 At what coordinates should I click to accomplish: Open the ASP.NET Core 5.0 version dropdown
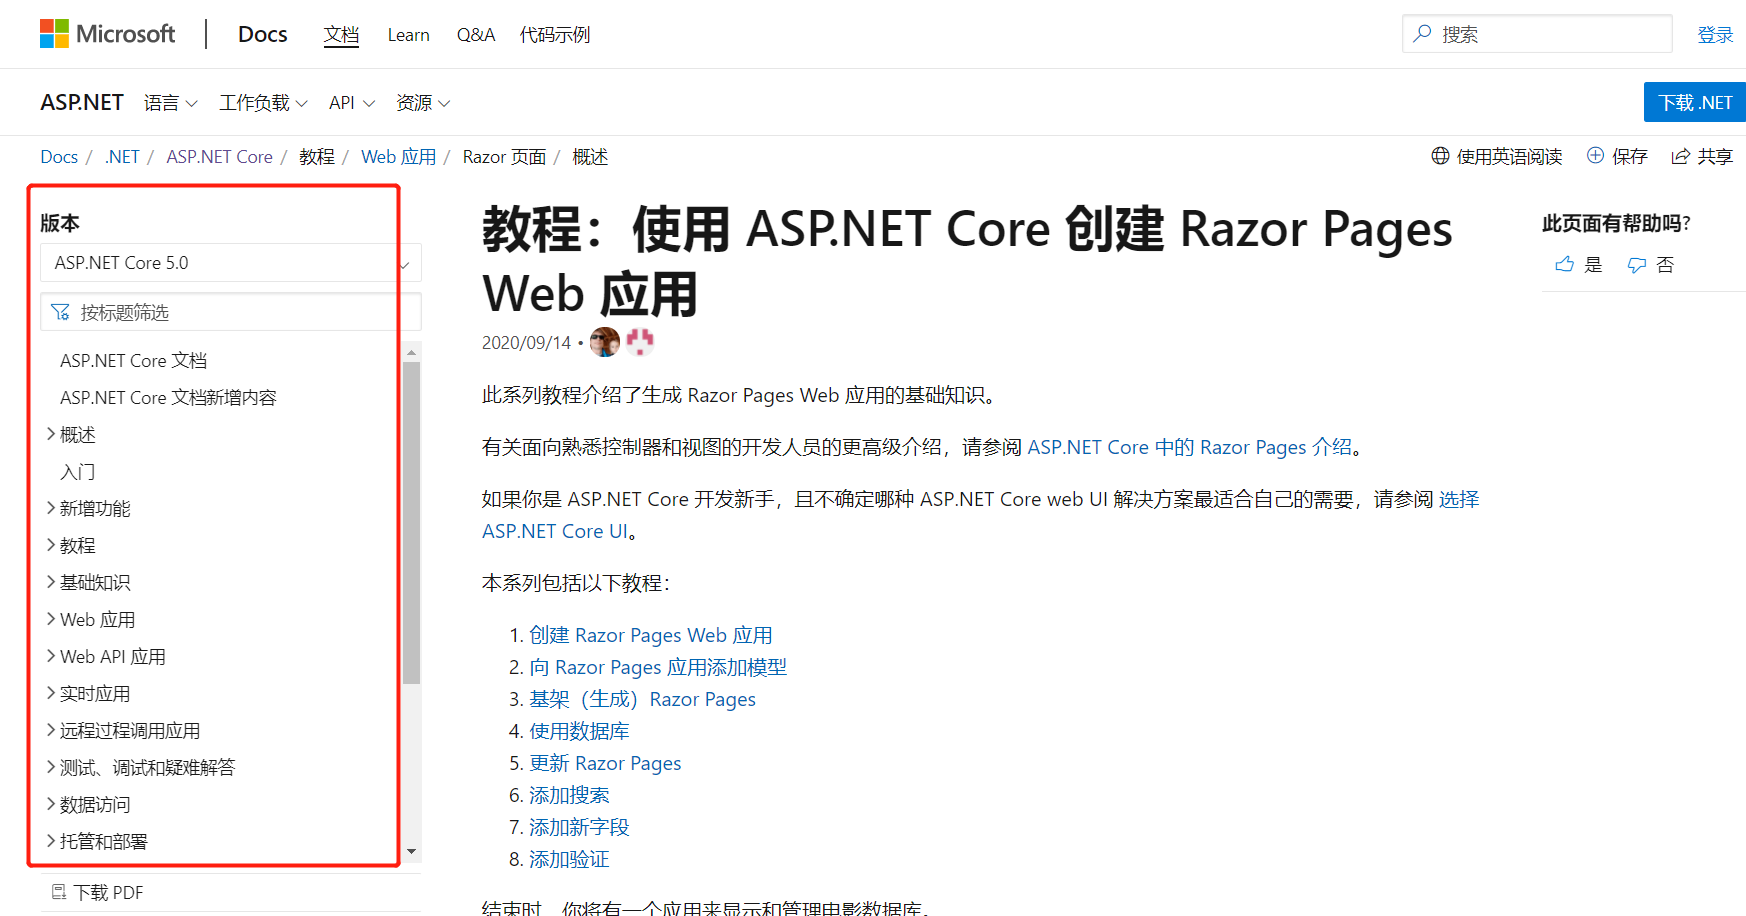(230, 263)
